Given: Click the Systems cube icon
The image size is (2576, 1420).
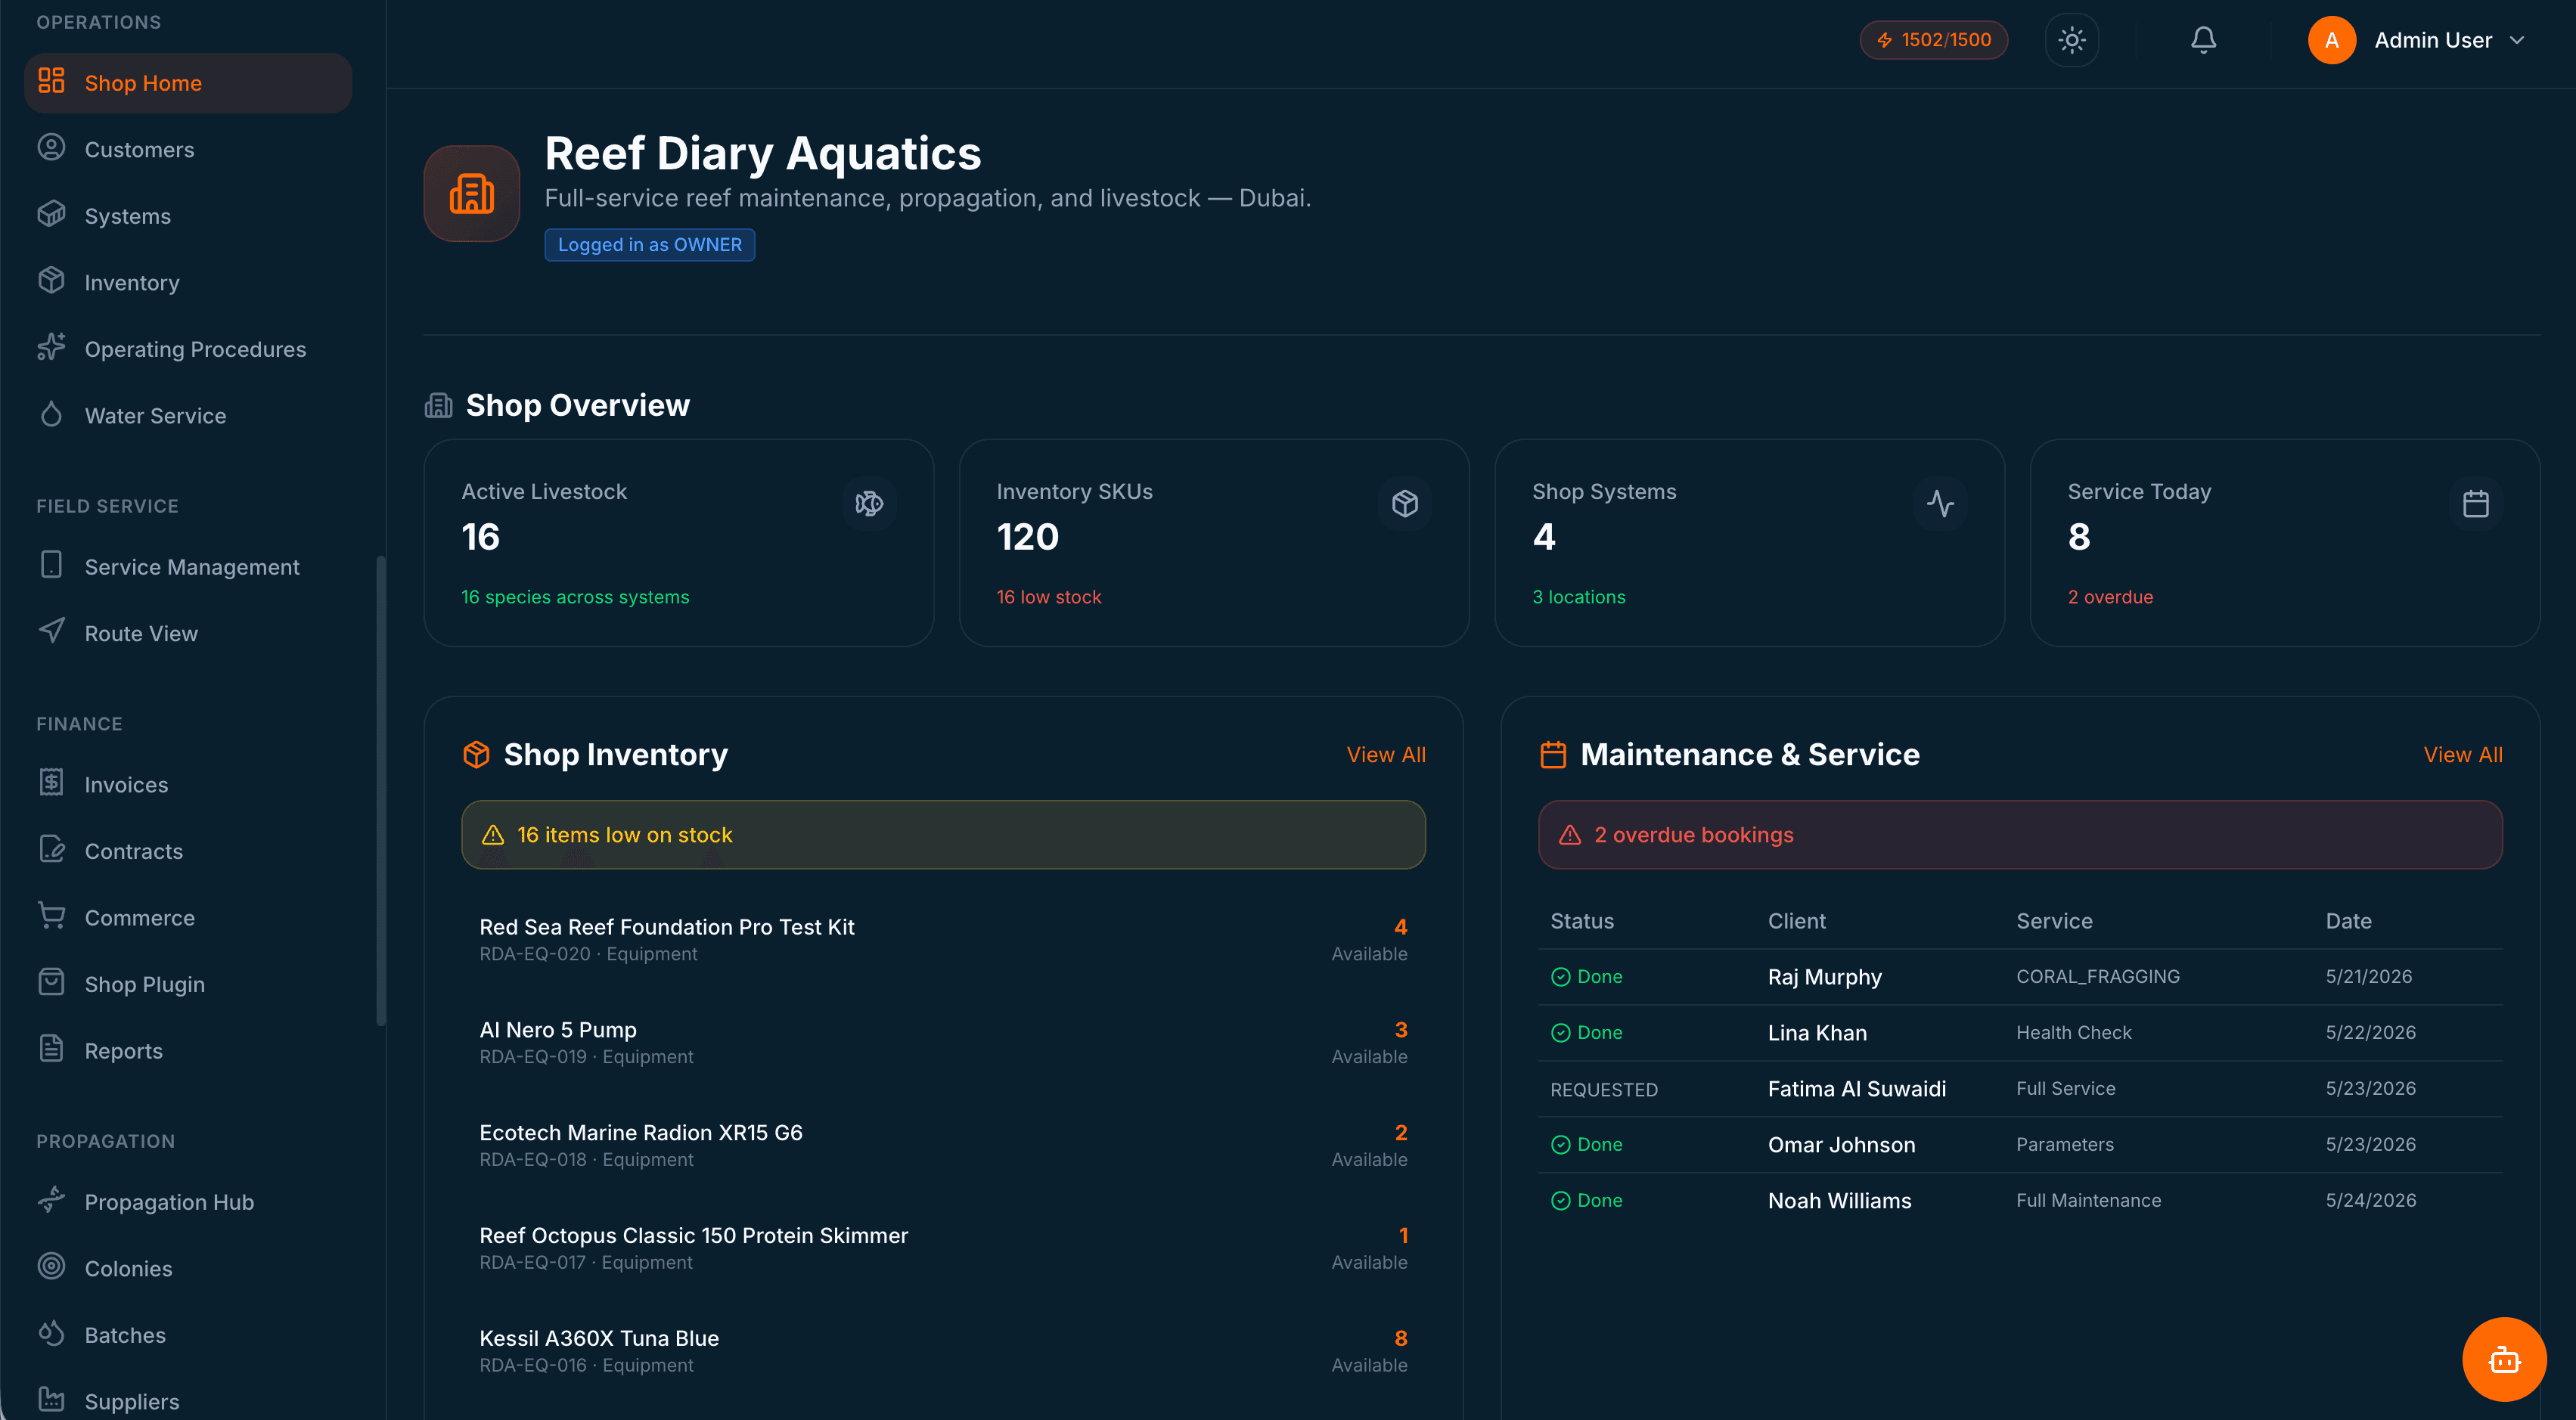Looking at the screenshot, I should pyautogui.click(x=51, y=215).
